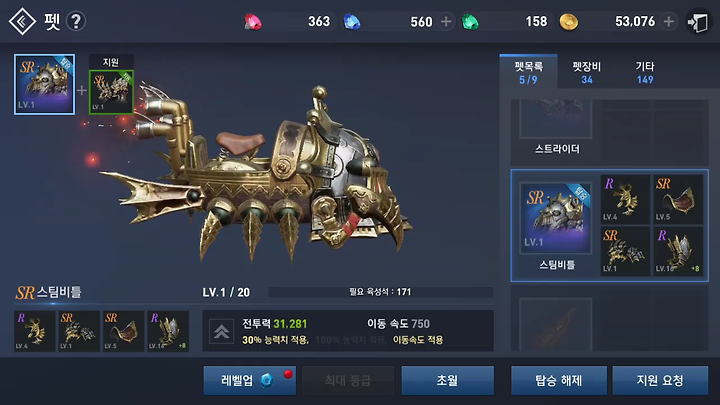This screenshot has width=720, height=405.
Task: Click the 지원 요청 button
Action: coord(660,380)
